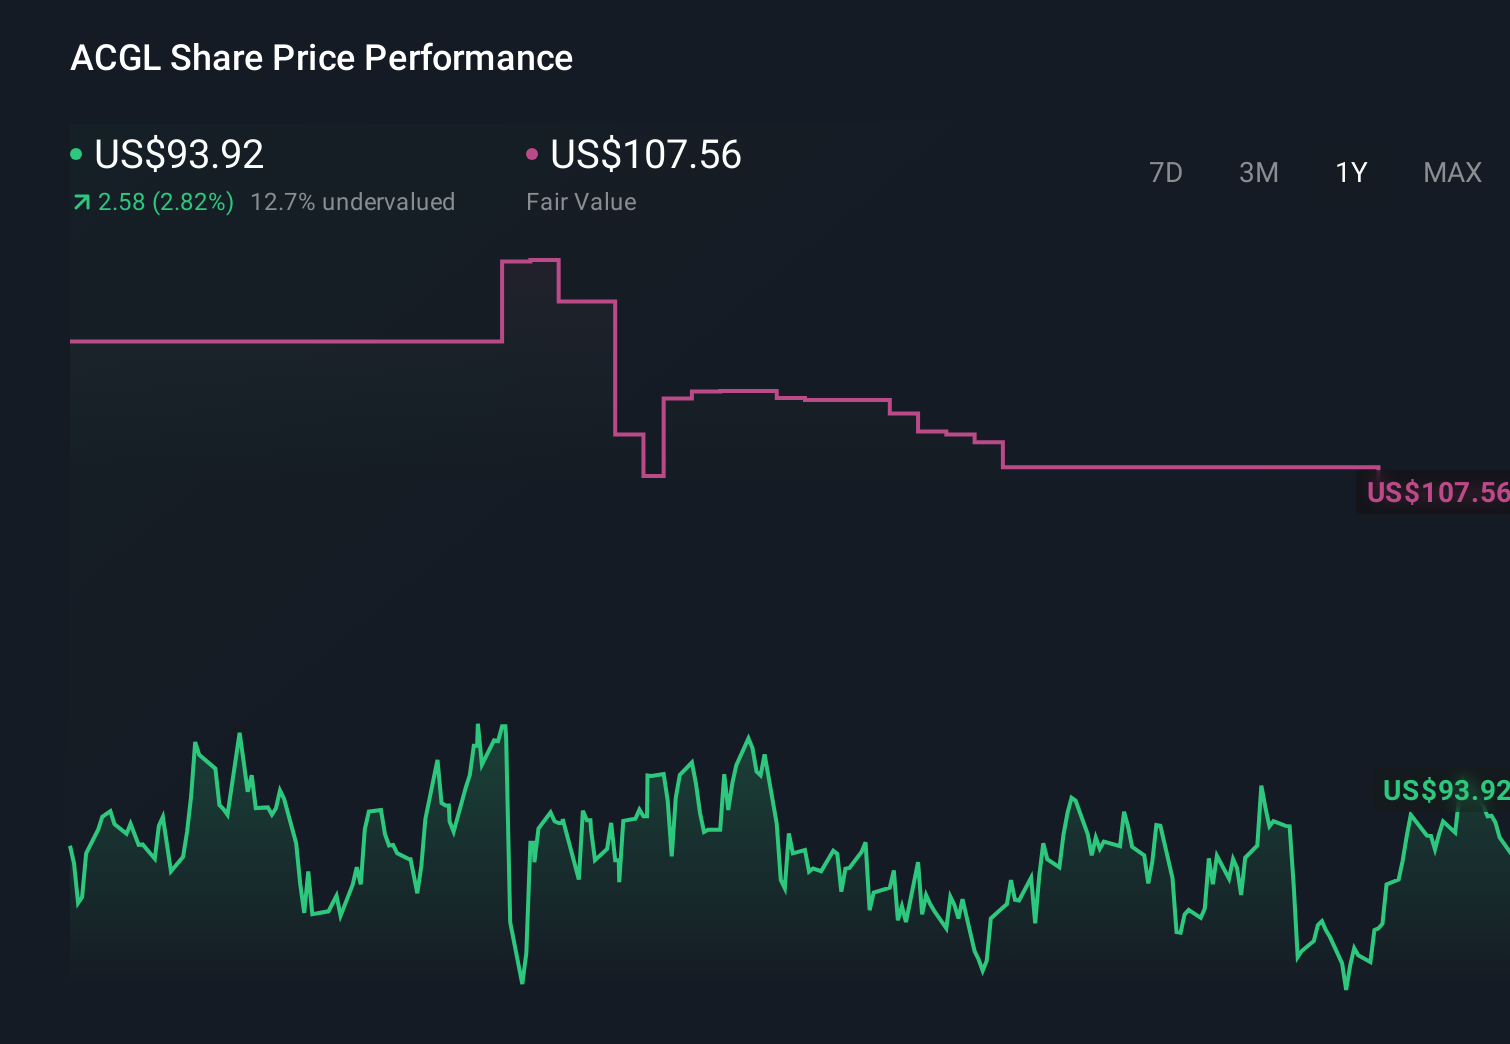Viewport: 1510px width, 1044px height.
Task: Switch to the 3M time range
Action: click(x=1258, y=172)
